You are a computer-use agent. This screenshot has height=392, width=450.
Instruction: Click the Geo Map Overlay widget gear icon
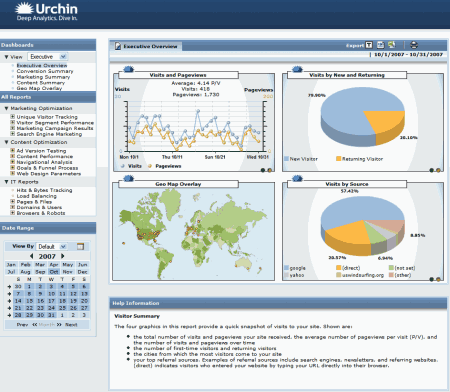(x=129, y=178)
